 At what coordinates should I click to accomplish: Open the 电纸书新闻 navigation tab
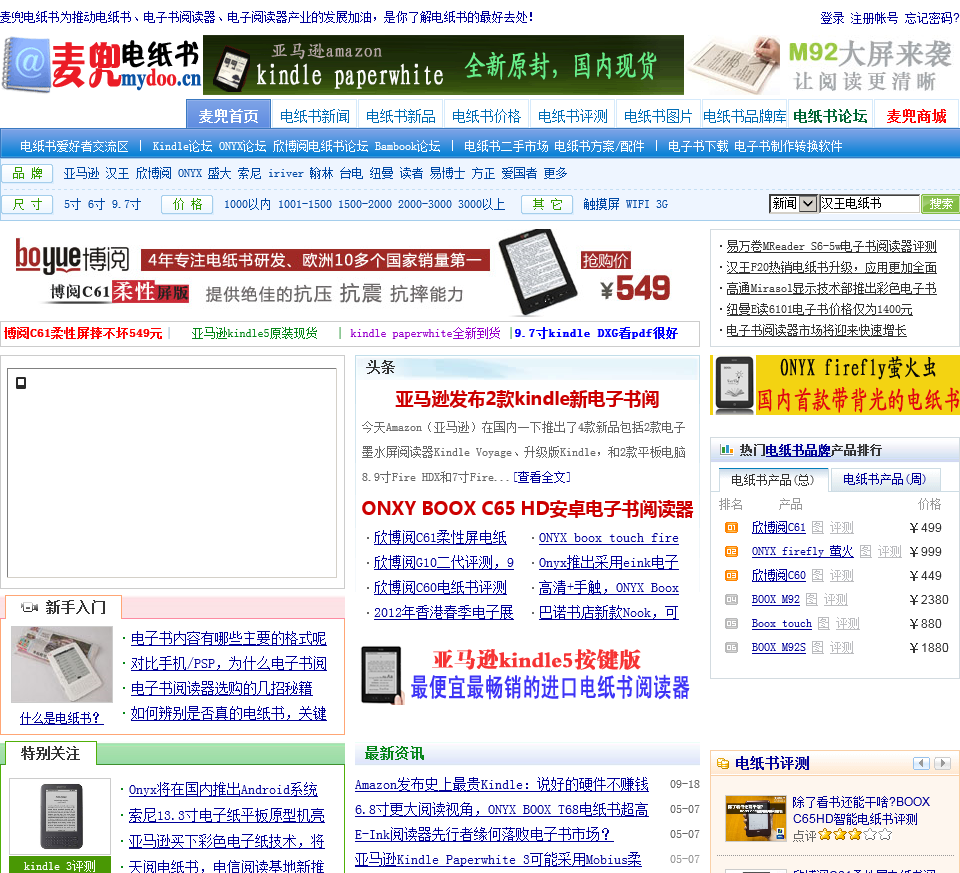click(x=315, y=116)
